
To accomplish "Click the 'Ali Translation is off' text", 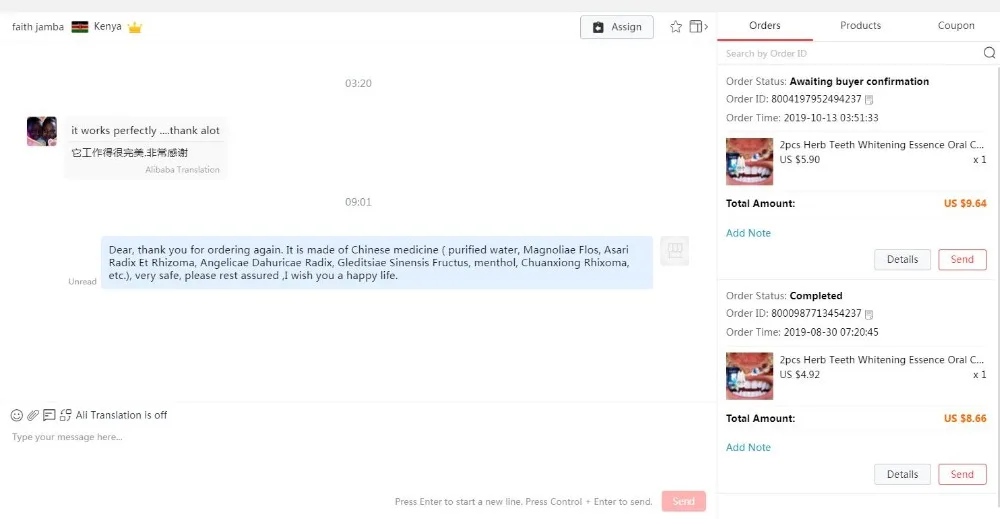I will click(x=121, y=415).
